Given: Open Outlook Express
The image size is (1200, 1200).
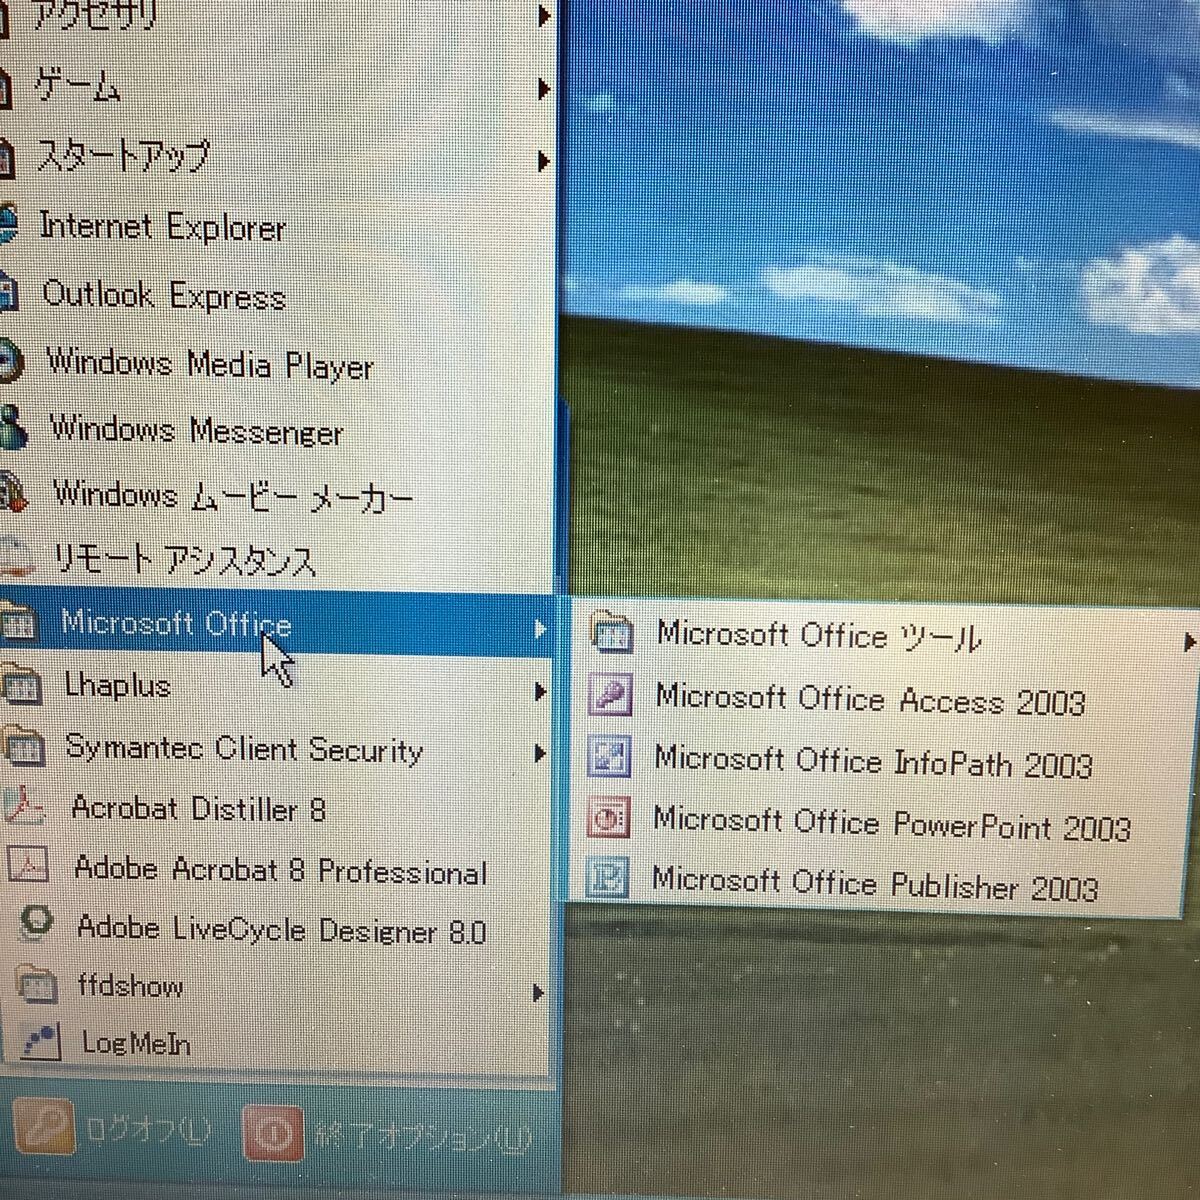Looking at the screenshot, I should click(162, 296).
